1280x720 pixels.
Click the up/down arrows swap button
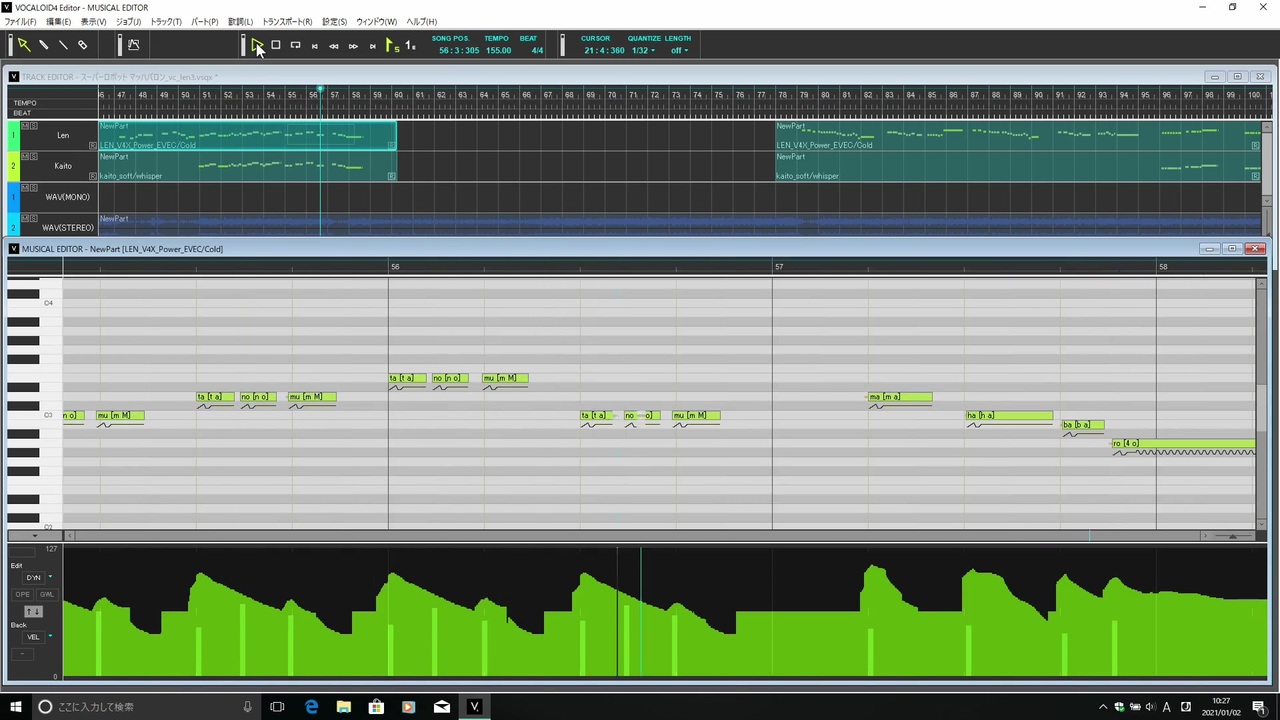(x=33, y=611)
